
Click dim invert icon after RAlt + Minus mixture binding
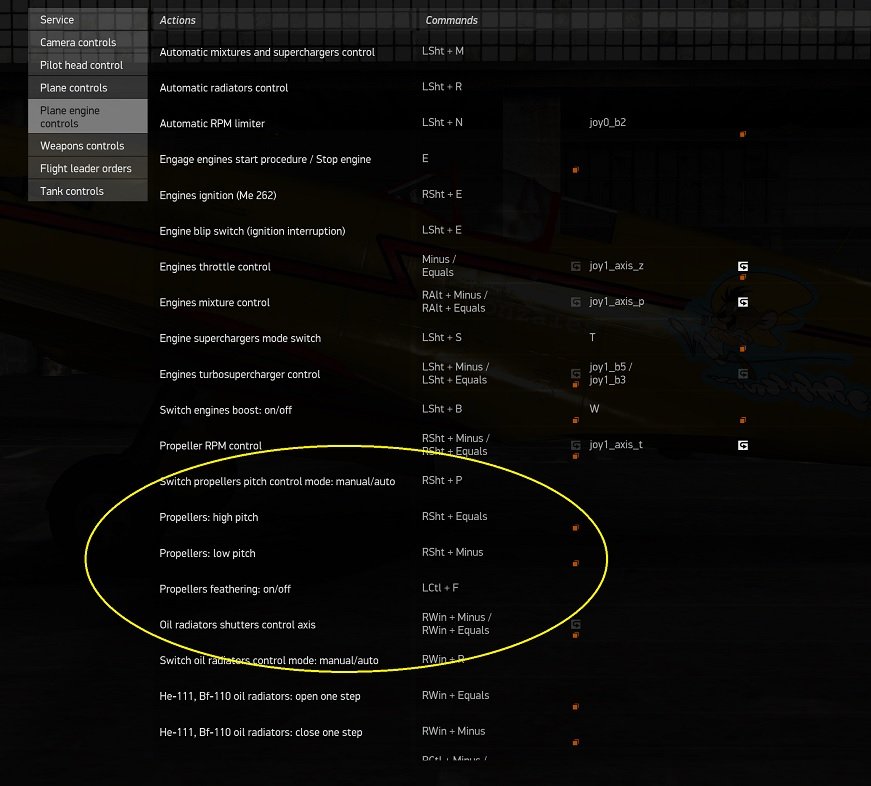click(x=576, y=302)
